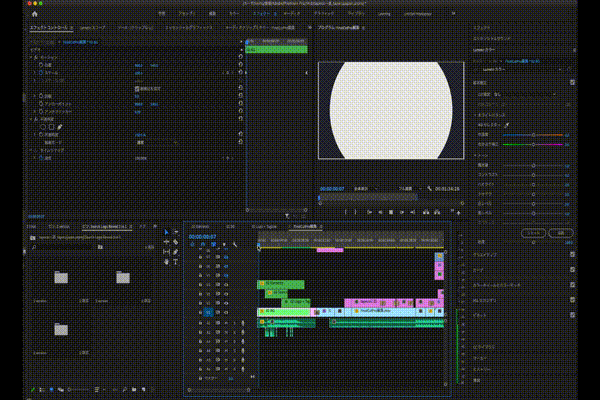
Task: Click Mark Out button in program monitor
Action: tap(355, 212)
